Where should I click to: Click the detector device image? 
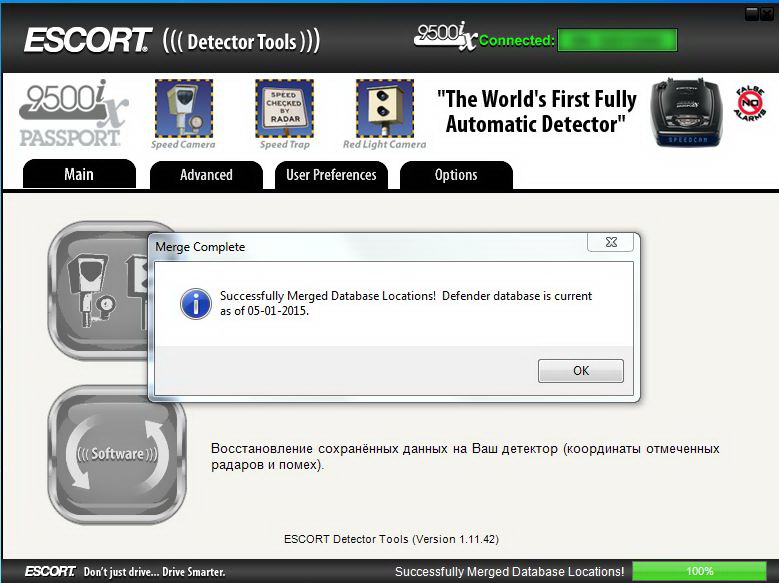click(687, 112)
